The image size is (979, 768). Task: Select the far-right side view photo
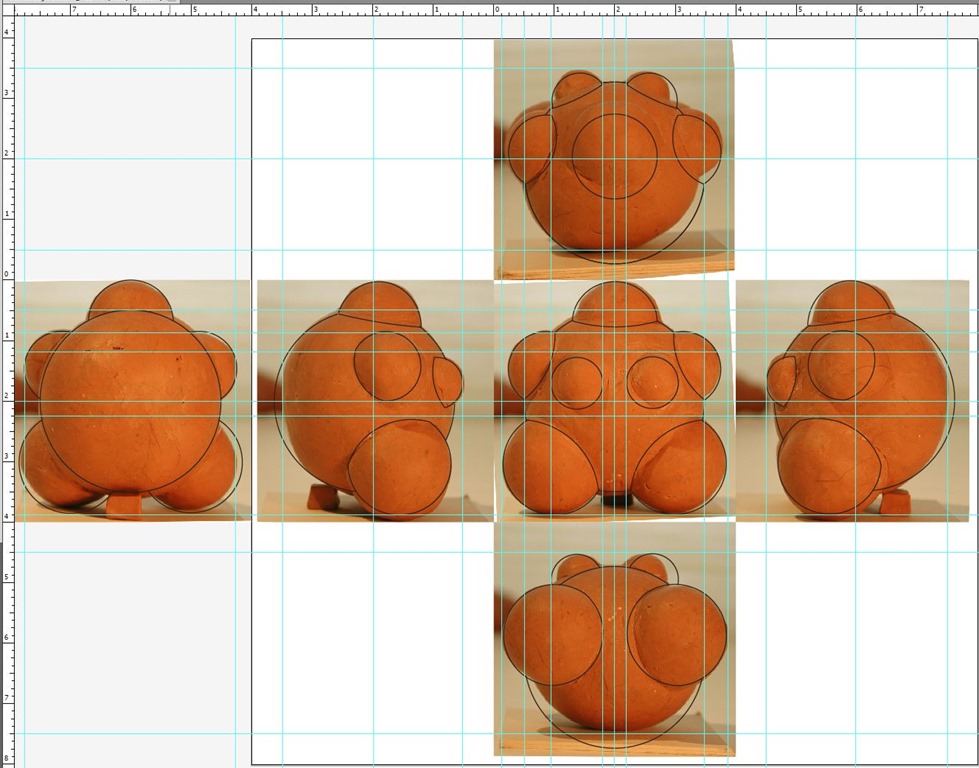(855, 400)
